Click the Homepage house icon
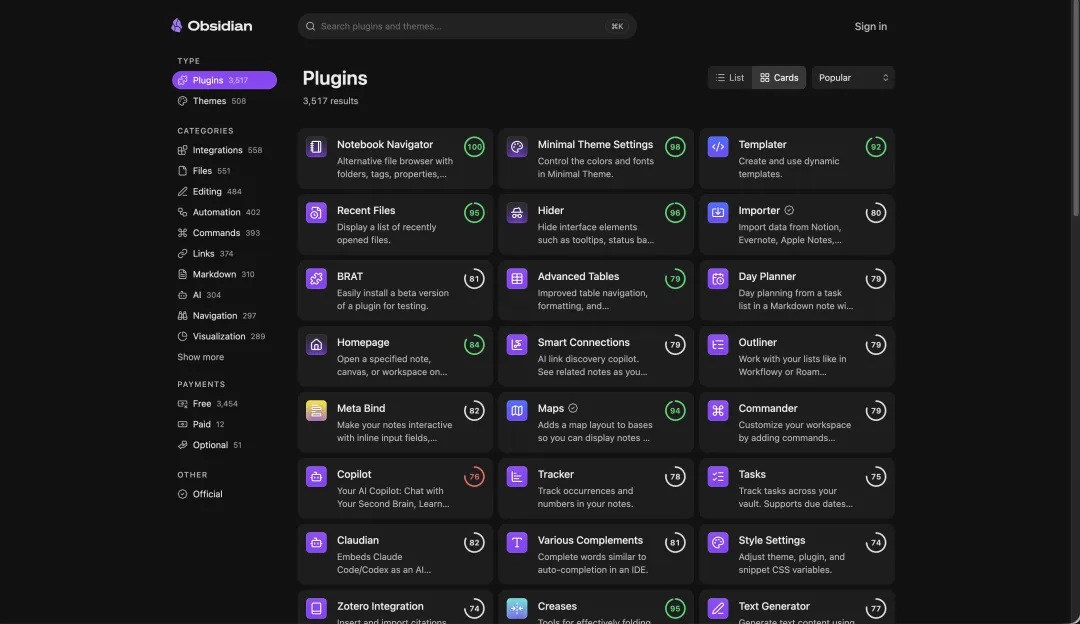 click(316, 345)
